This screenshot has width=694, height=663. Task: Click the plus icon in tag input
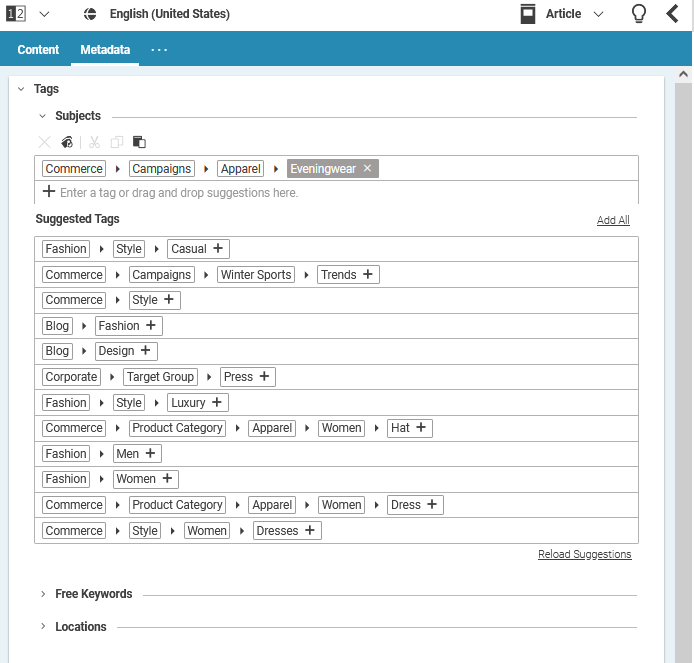(x=49, y=192)
